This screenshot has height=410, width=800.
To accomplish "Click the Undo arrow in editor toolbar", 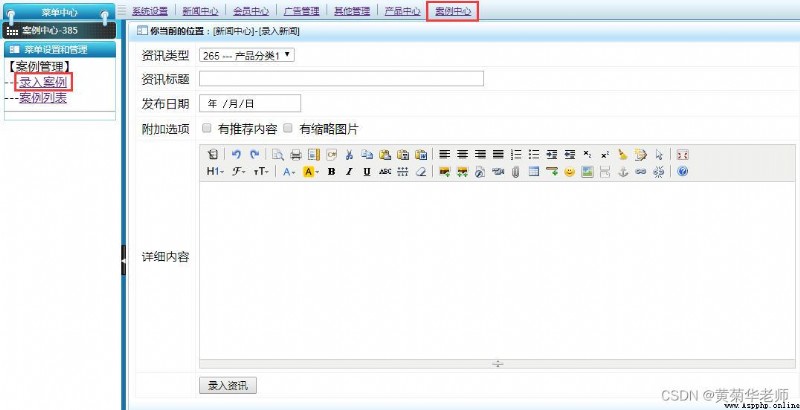I will (x=236, y=155).
